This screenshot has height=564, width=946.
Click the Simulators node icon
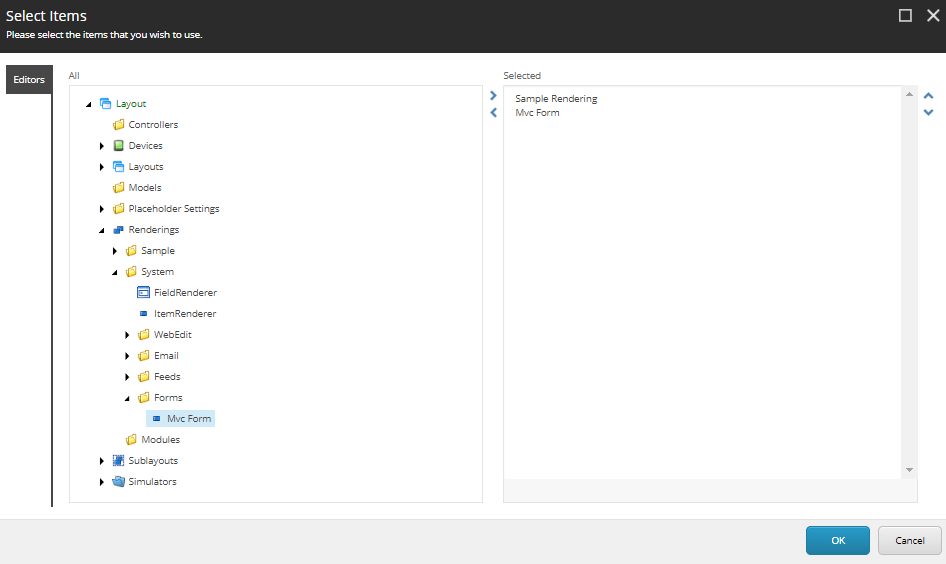pyautogui.click(x=118, y=481)
